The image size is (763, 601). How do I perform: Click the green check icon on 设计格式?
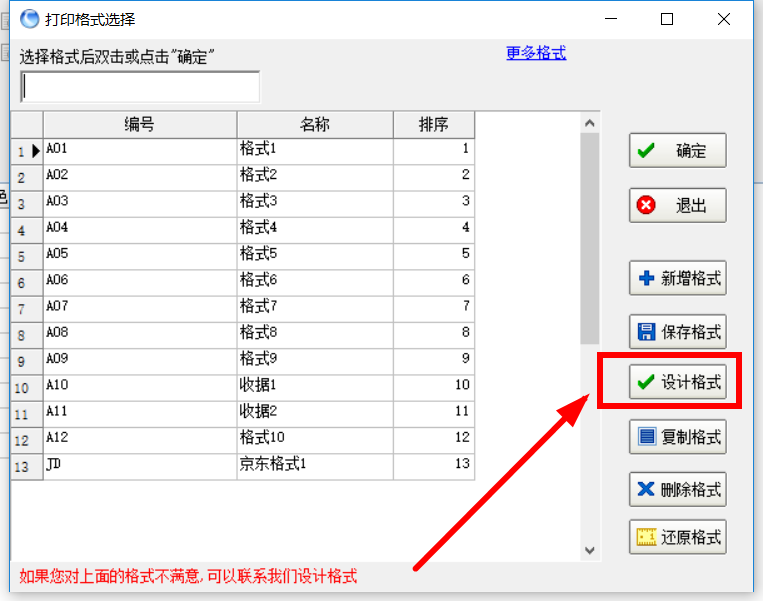646,382
